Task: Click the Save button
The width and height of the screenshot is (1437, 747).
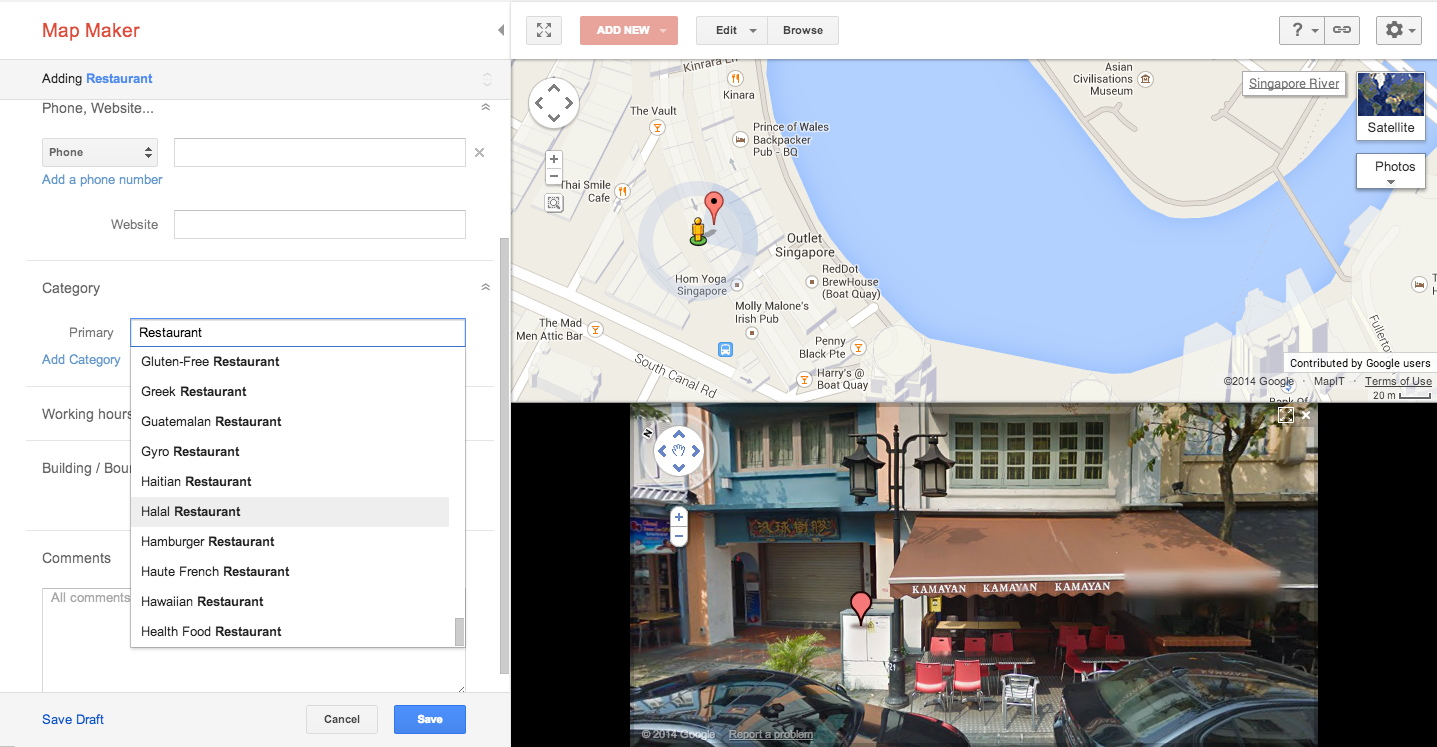Action: pyautogui.click(x=430, y=719)
